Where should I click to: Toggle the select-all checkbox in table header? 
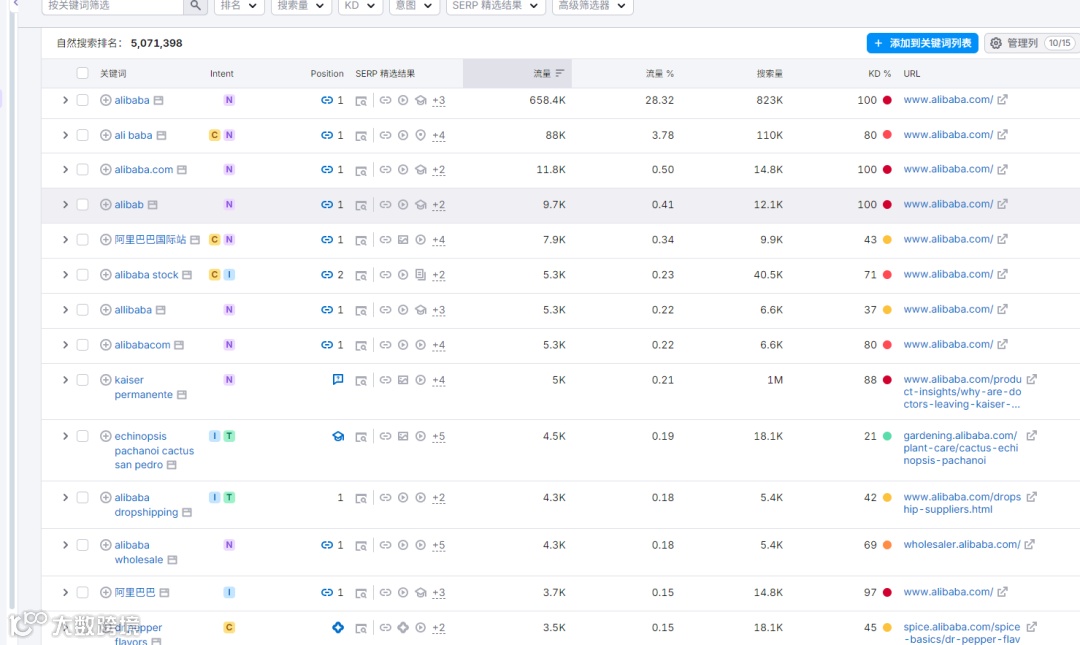point(83,73)
